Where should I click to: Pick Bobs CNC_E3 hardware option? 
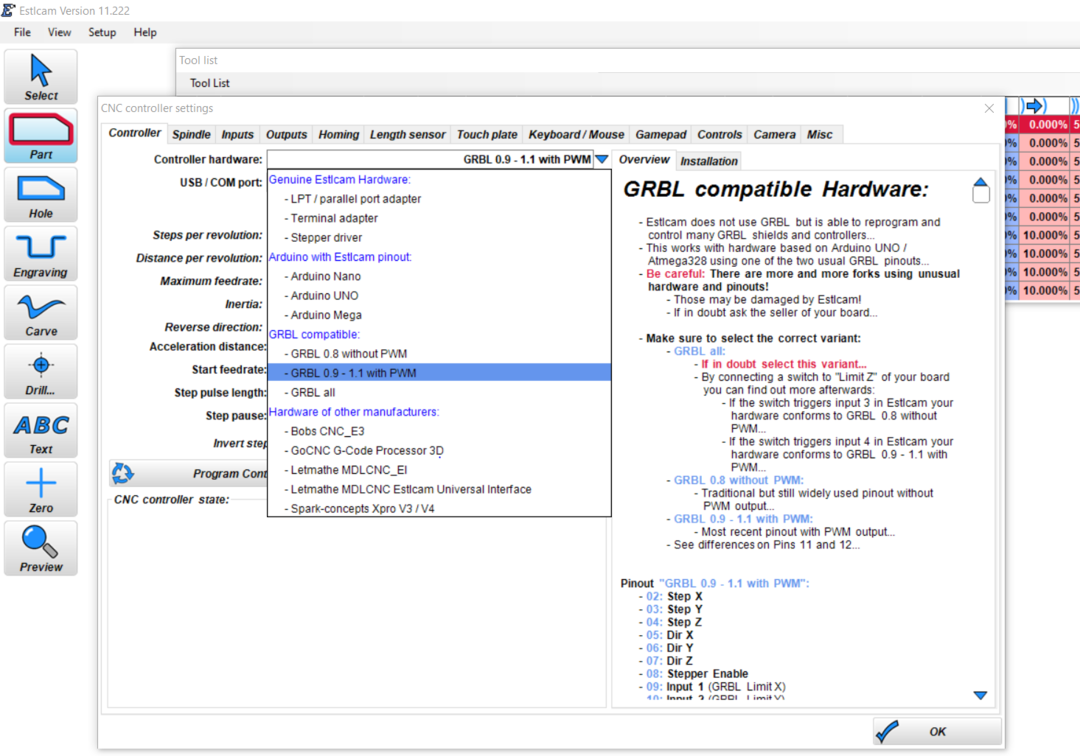pos(327,431)
